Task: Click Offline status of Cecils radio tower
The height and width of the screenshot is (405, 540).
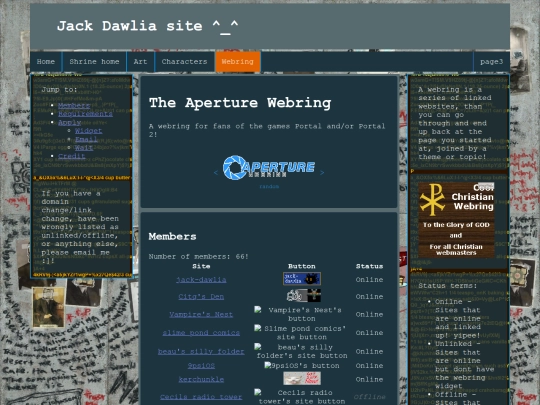Action: [x=370, y=397]
